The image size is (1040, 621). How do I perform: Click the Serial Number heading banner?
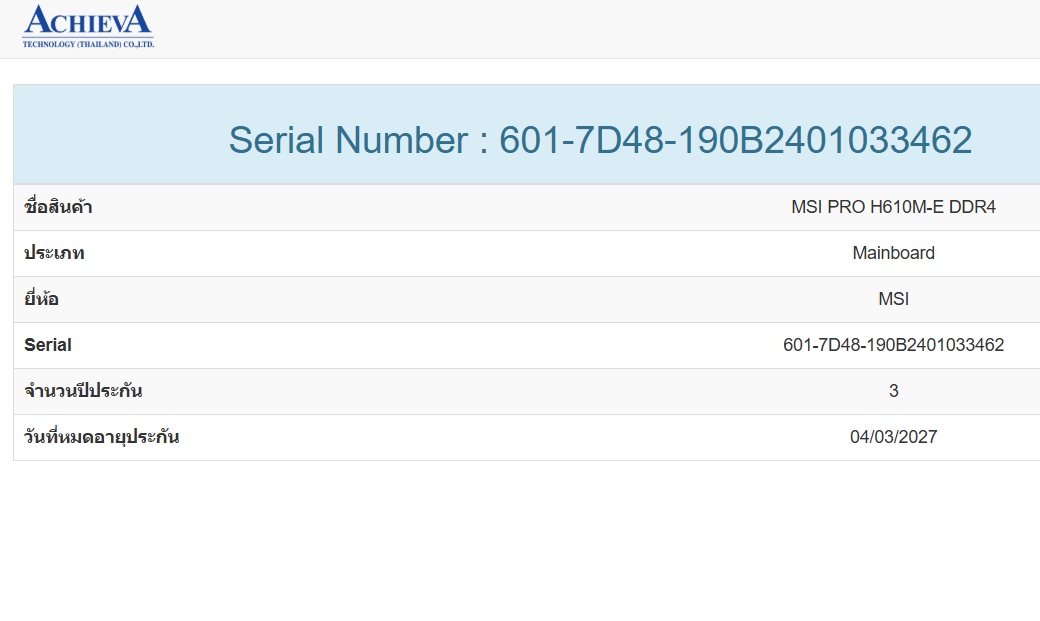point(527,134)
